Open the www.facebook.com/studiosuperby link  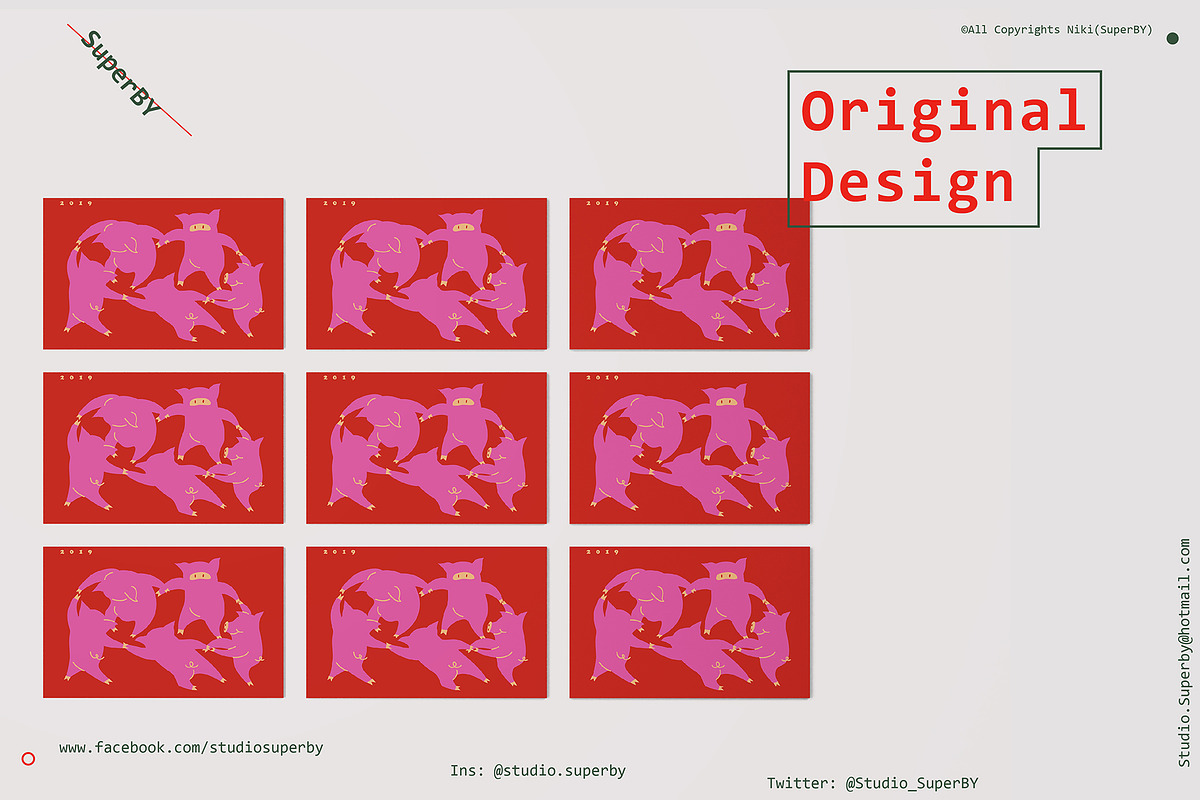[191, 748]
